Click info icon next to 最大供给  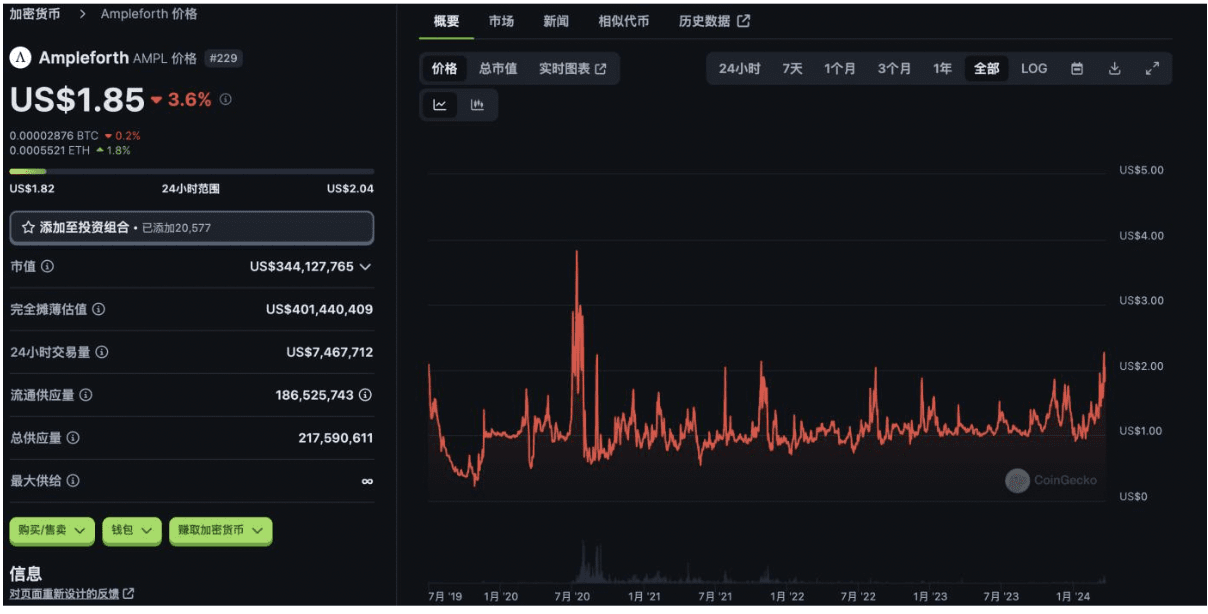[x=73, y=481]
